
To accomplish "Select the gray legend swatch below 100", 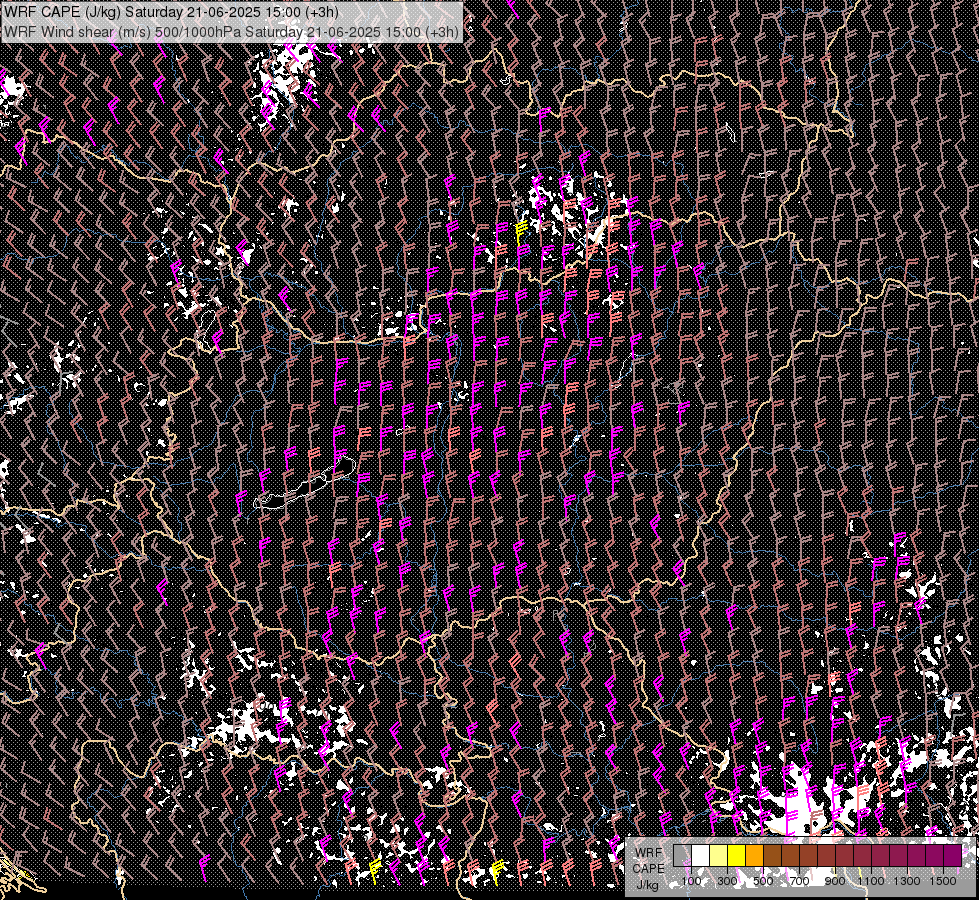I will click(x=682, y=855).
